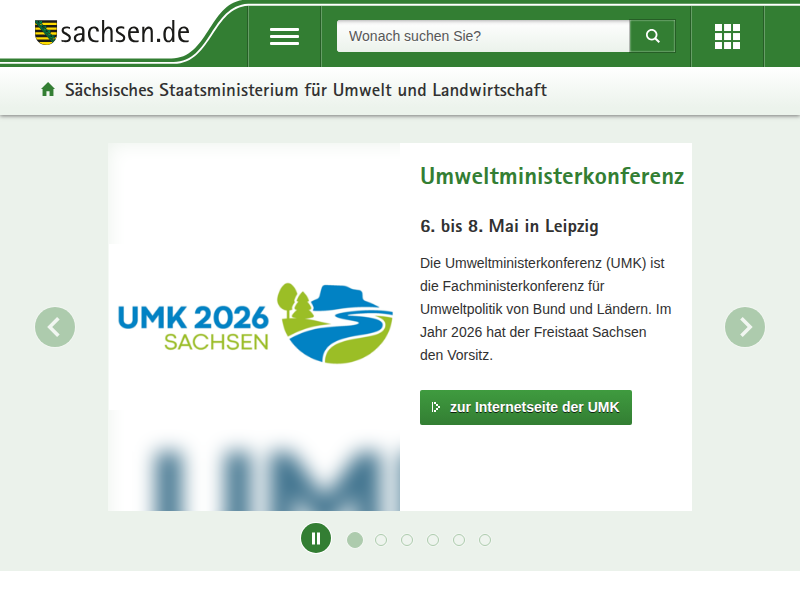Click the UMK 2026 Sachsen logo image

point(254,324)
